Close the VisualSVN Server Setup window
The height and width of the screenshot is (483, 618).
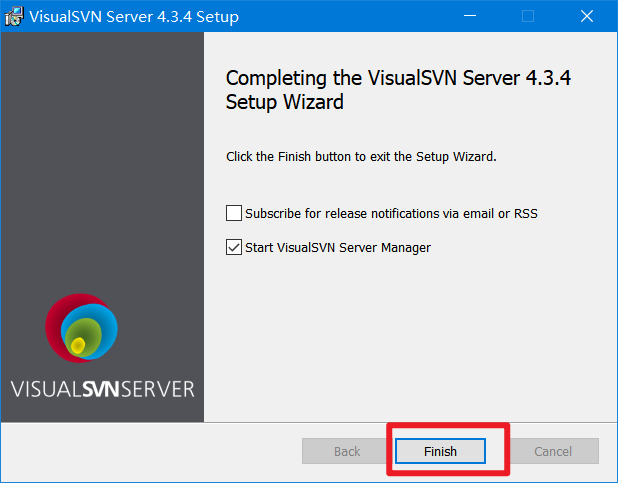(x=587, y=16)
